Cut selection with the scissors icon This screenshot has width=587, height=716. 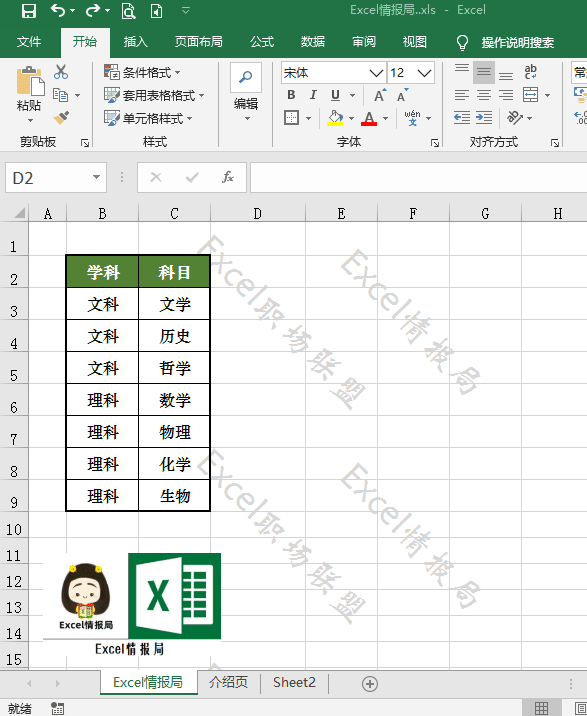click(x=61, y=71)
